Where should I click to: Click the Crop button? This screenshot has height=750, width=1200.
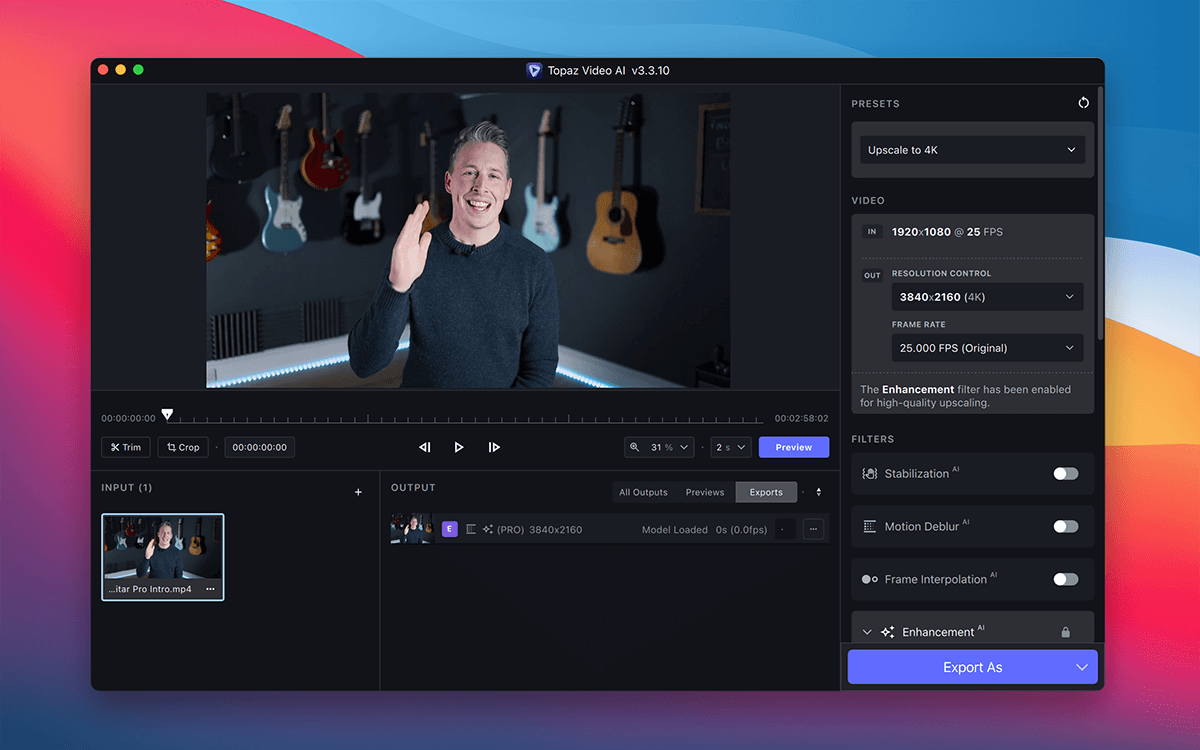point(183,447)
